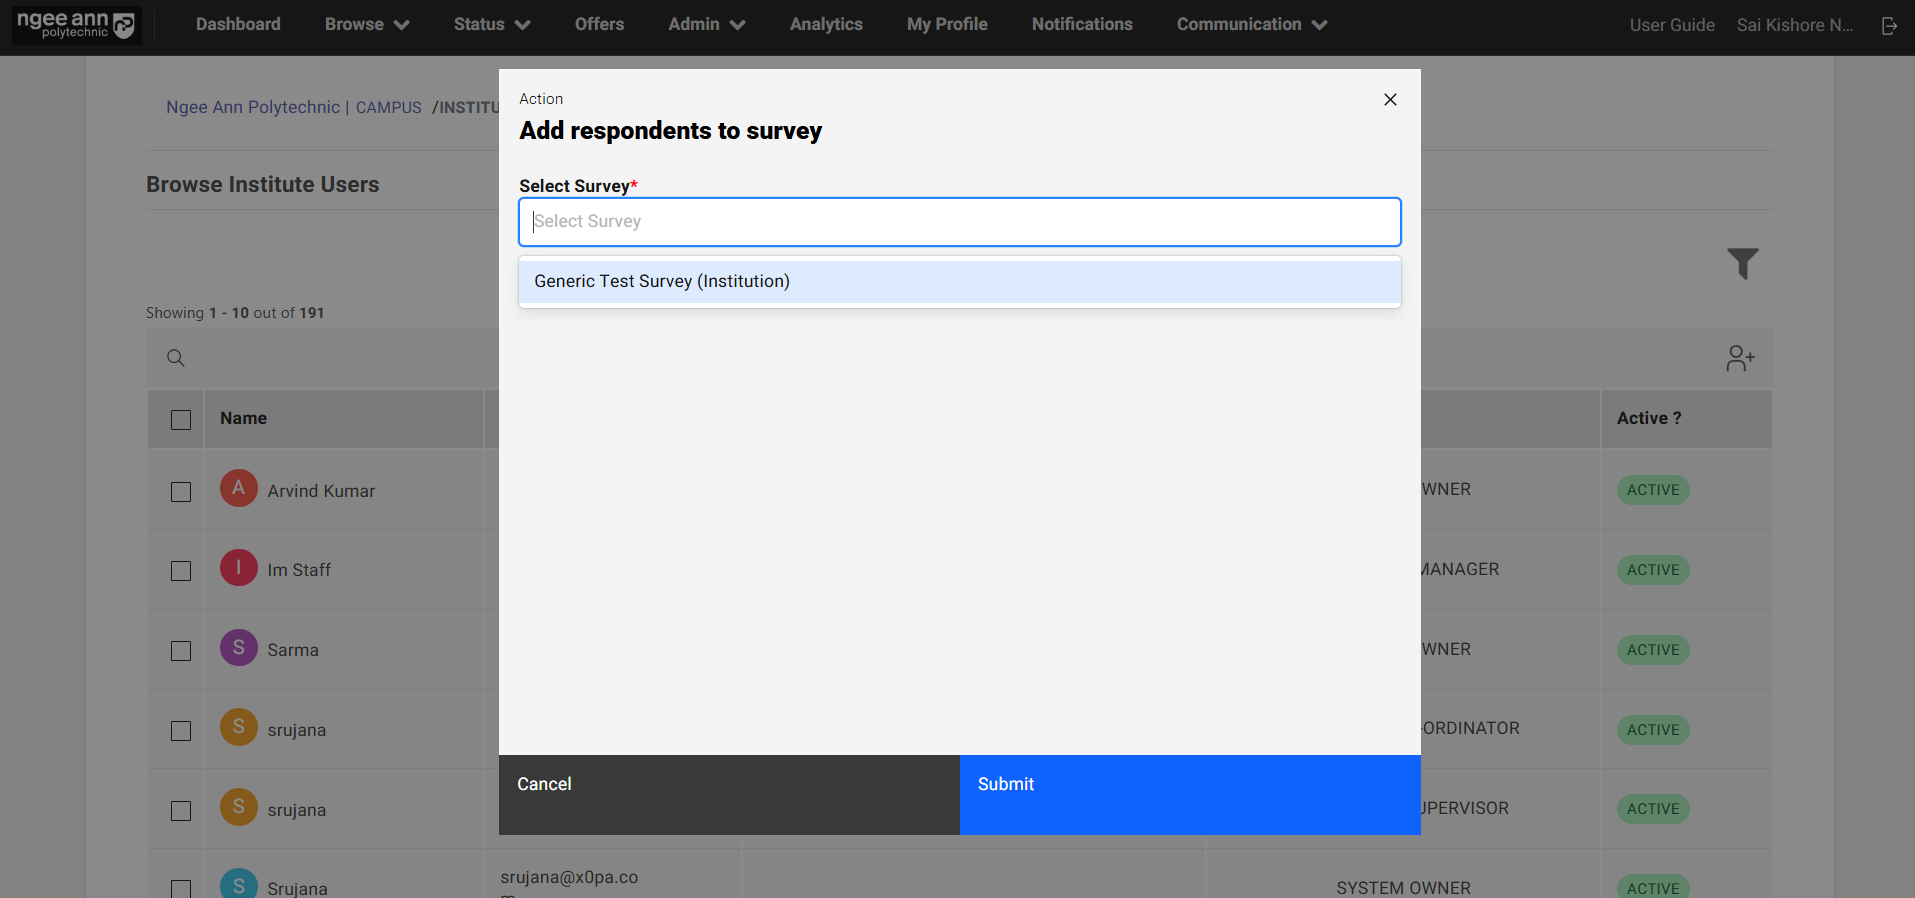
Task: Select the checkbox beside Sarma
Action: click(181, 651)
